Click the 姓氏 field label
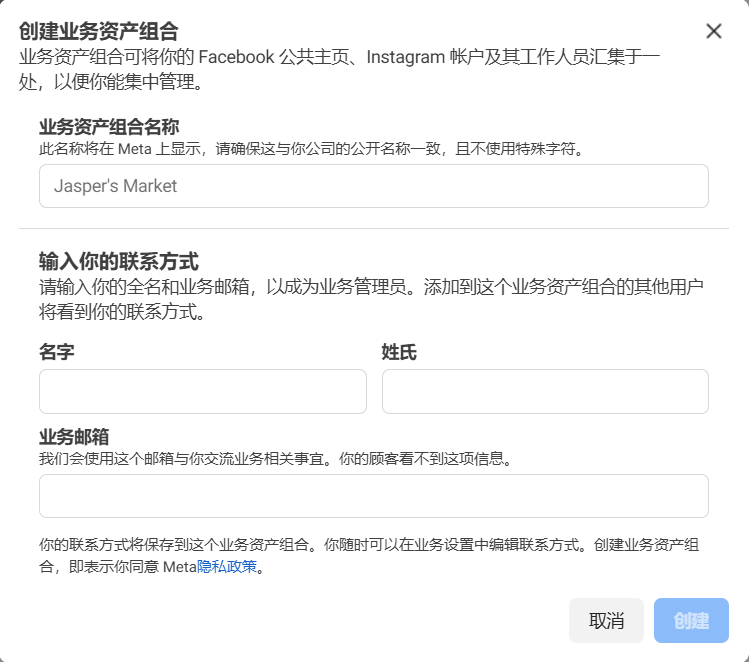Image resolution: width=749 pixels, height=662 pixels. [x=398, y=352]
